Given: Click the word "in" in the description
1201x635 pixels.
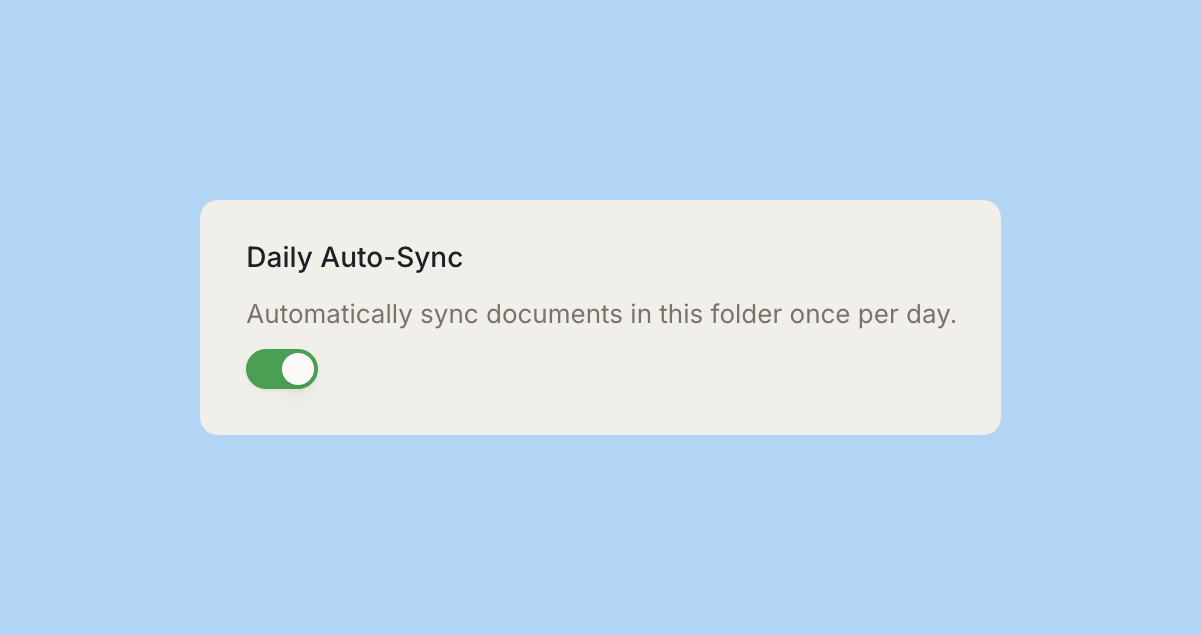Looking at the screenshot, I should (x=640, y=314).
